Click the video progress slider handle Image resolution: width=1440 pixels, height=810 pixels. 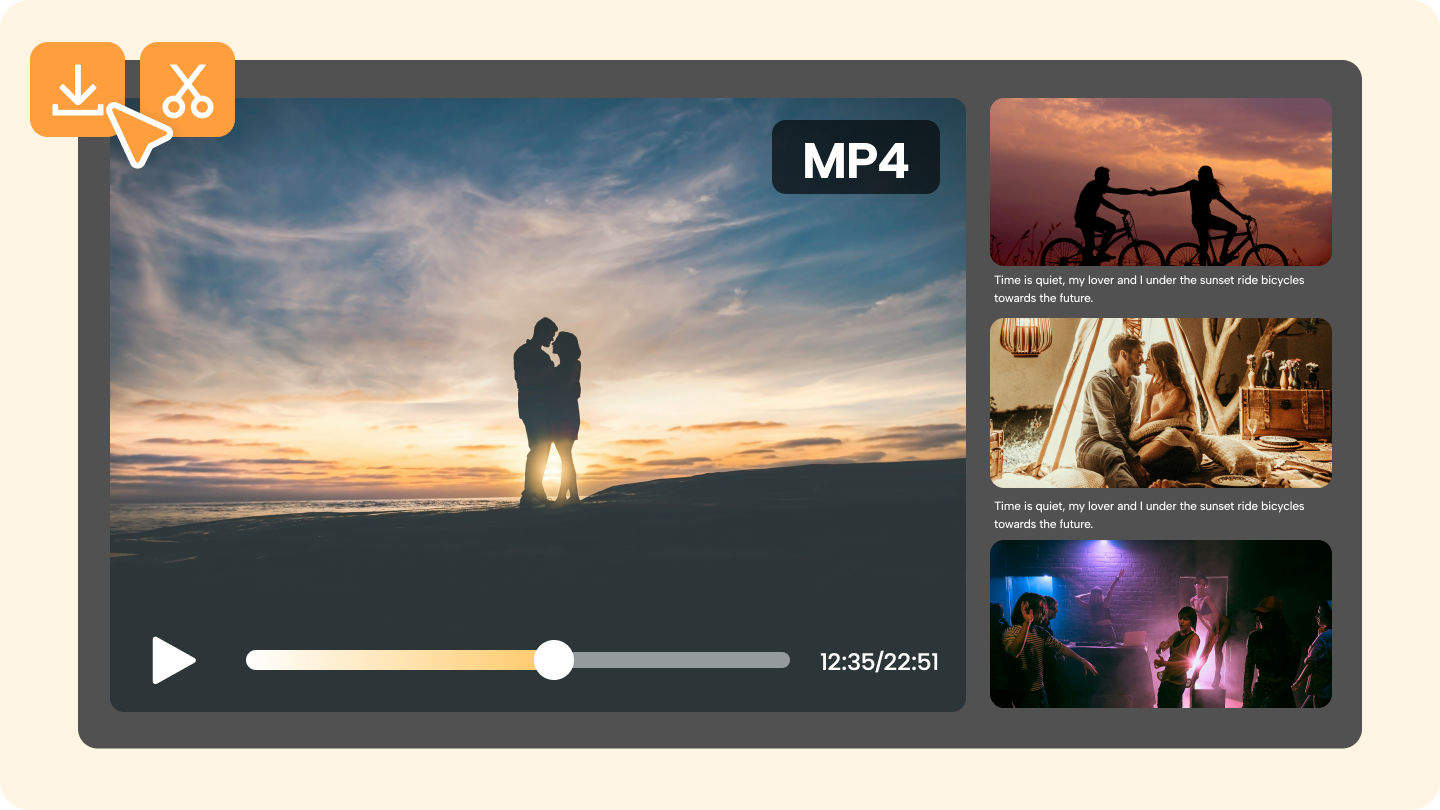553,660
